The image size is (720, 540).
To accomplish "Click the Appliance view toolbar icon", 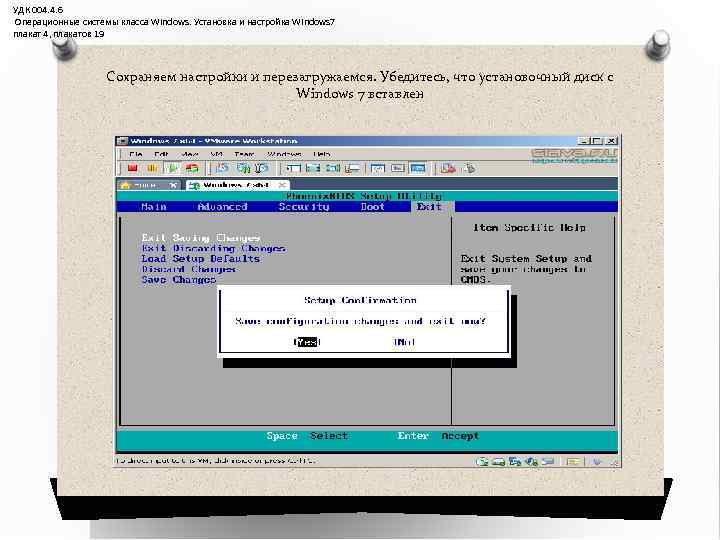I will (398, 168).
